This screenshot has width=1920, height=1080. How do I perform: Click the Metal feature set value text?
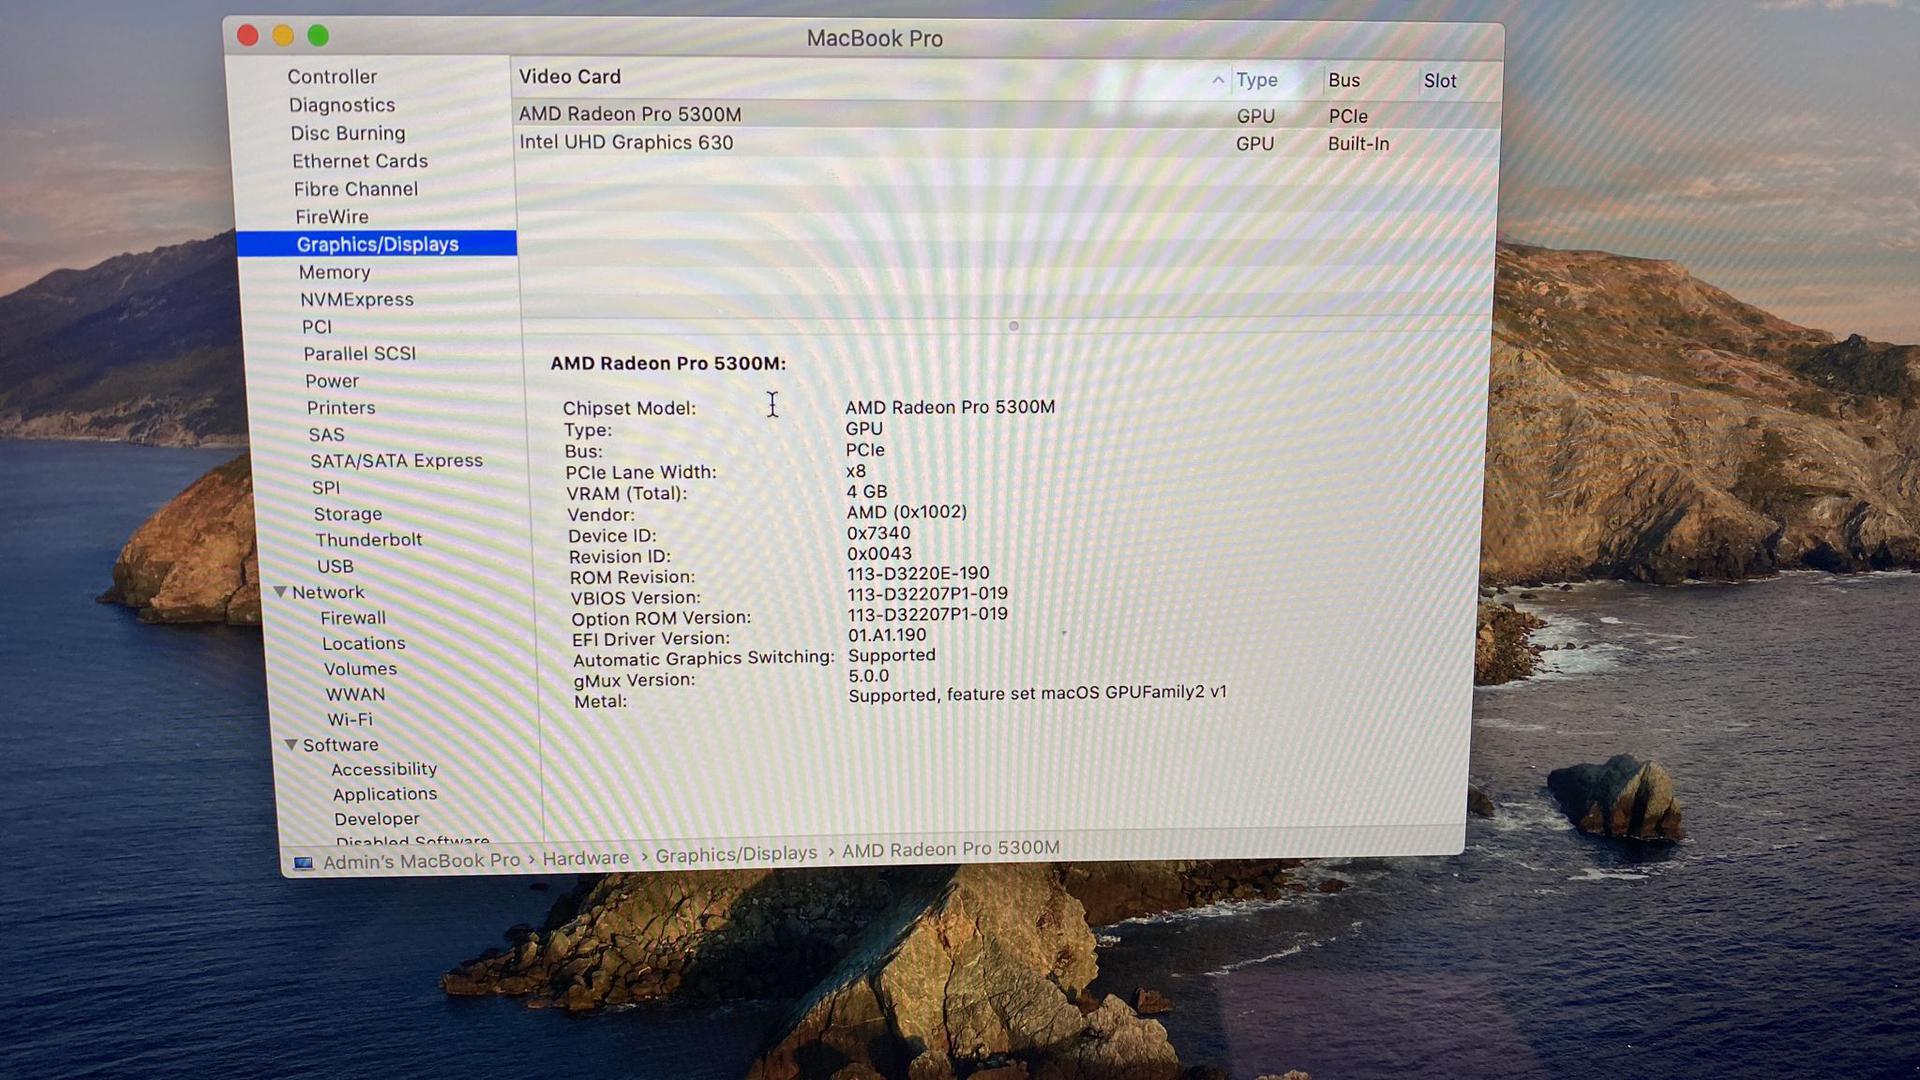tap(1038, 693)
